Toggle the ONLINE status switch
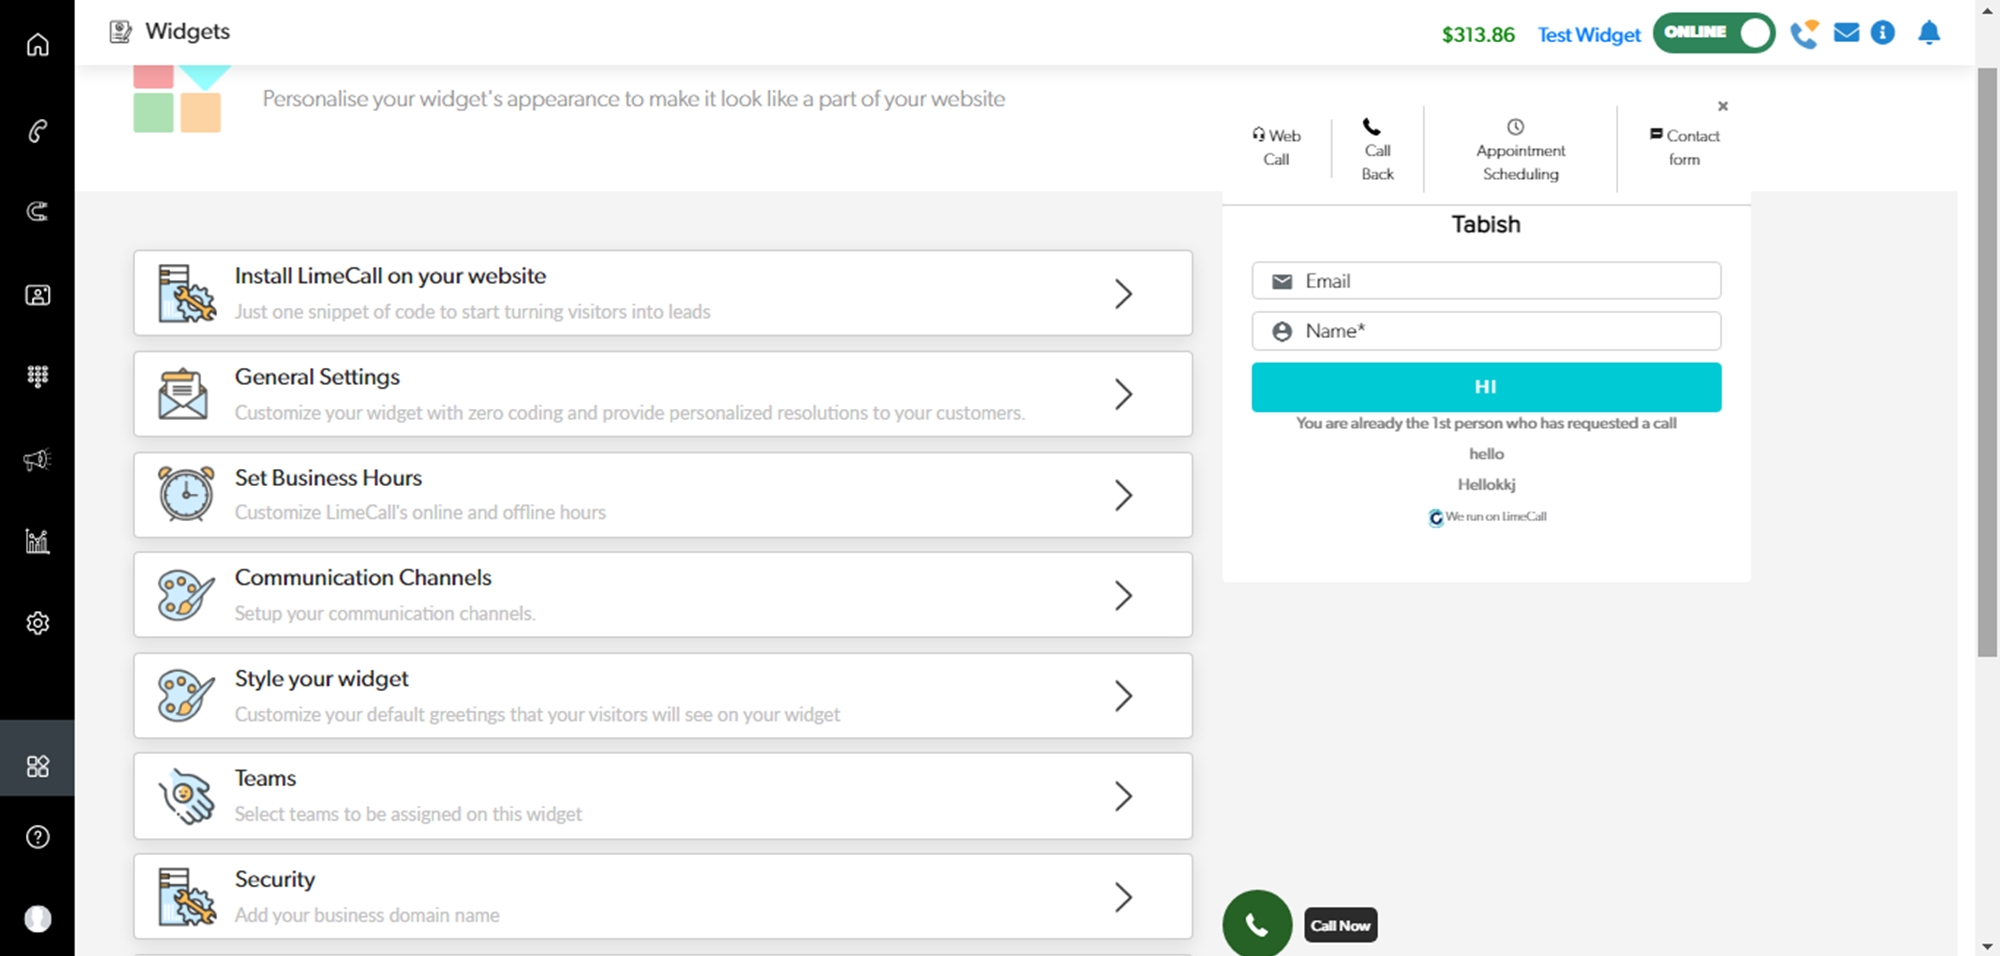This screenshot has height=956, width=2000. click(1713, 33)
